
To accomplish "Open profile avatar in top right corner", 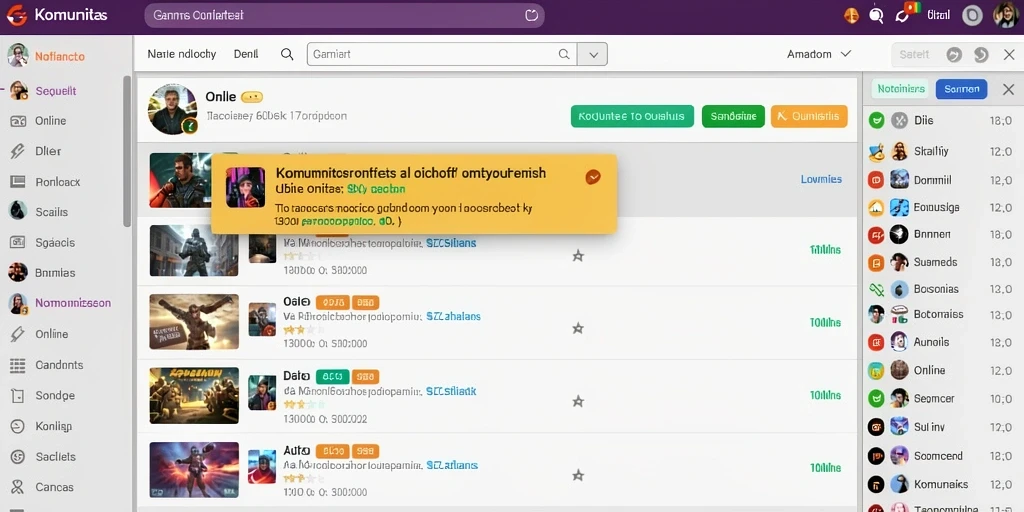I will point(1006,15).
